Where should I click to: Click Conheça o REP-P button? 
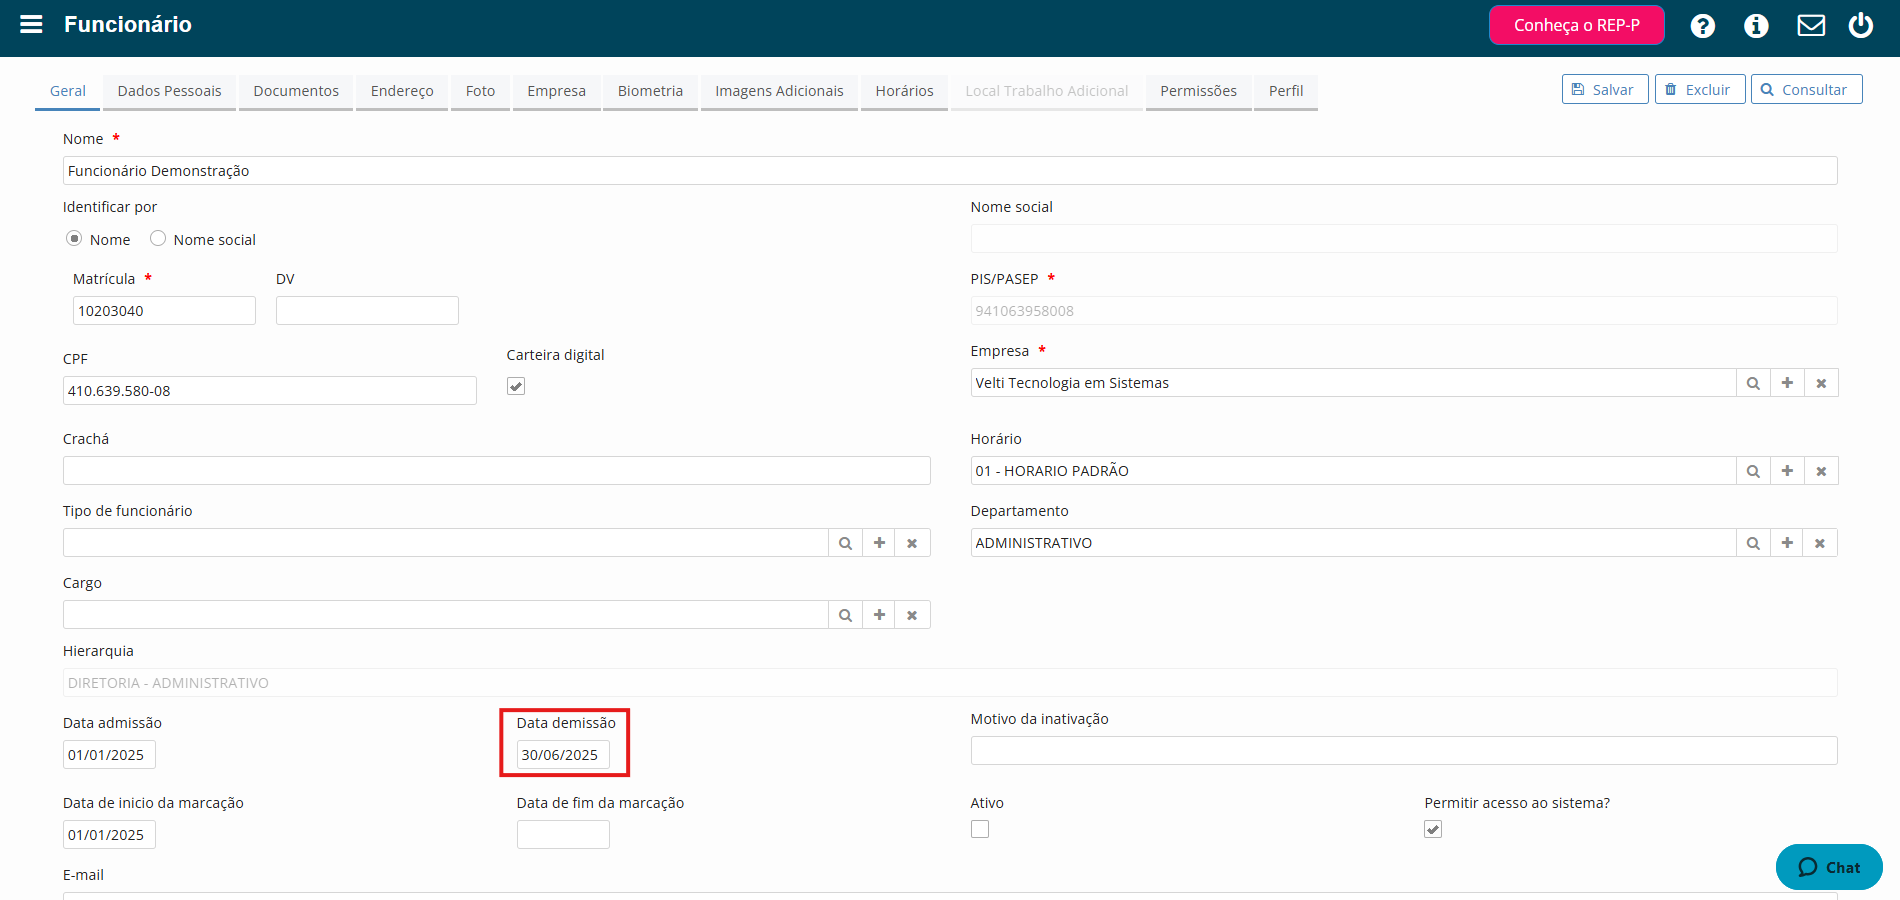coord(1576,25)
